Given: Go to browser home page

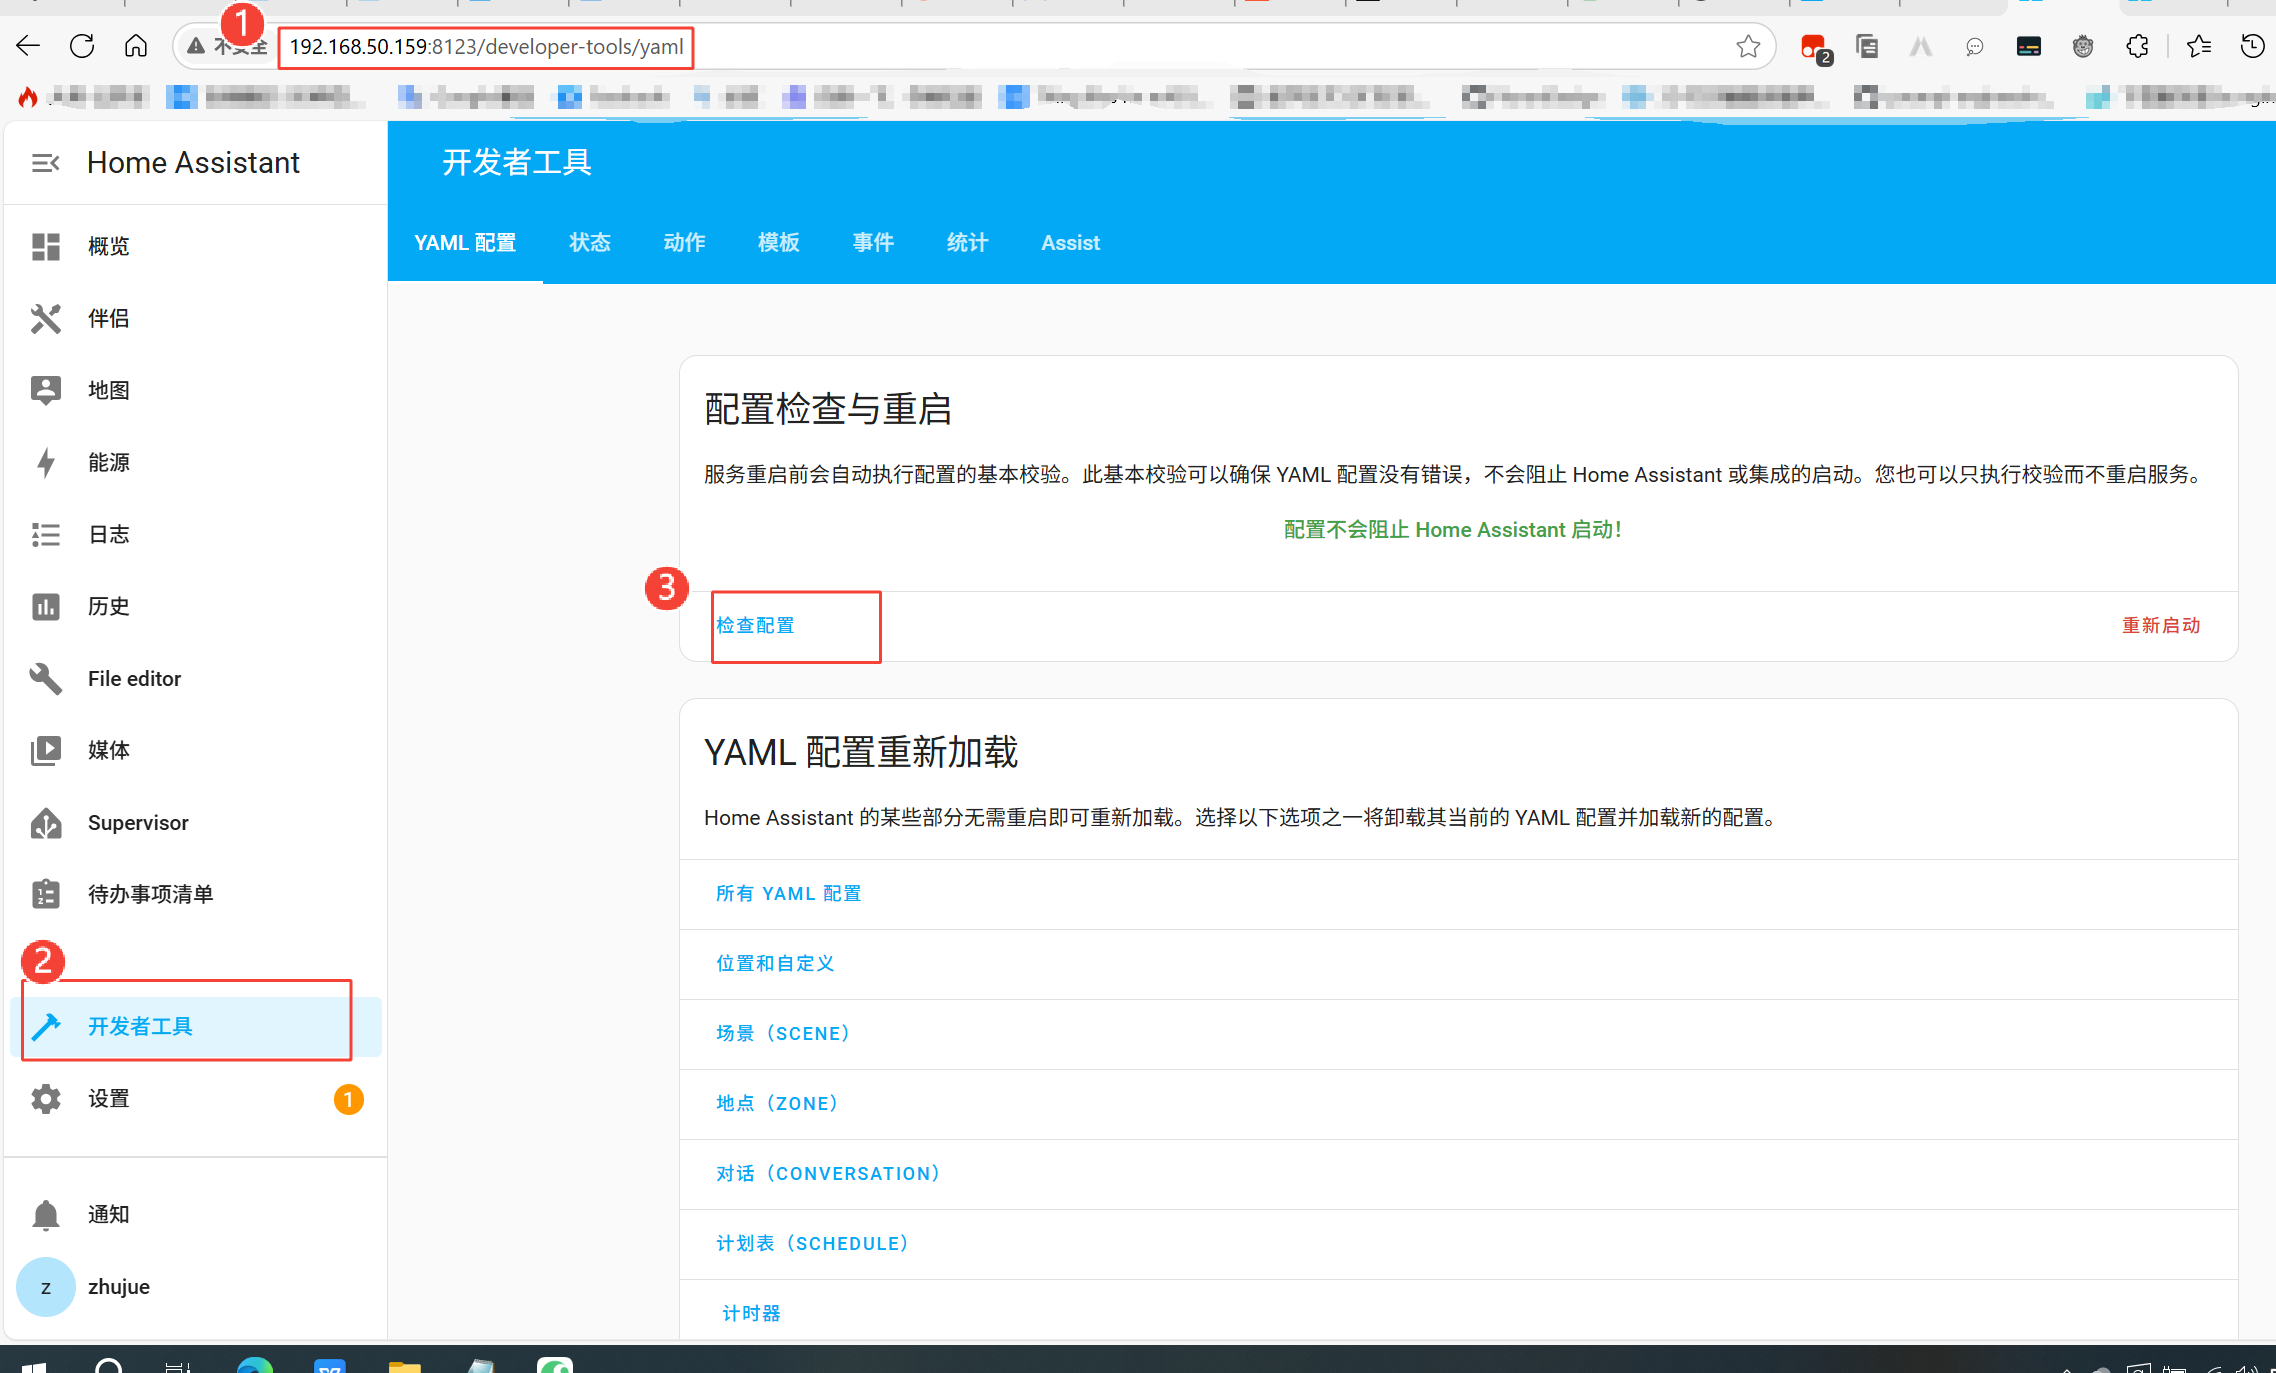Looking at the screenshot, I should (x=136, y=46).
